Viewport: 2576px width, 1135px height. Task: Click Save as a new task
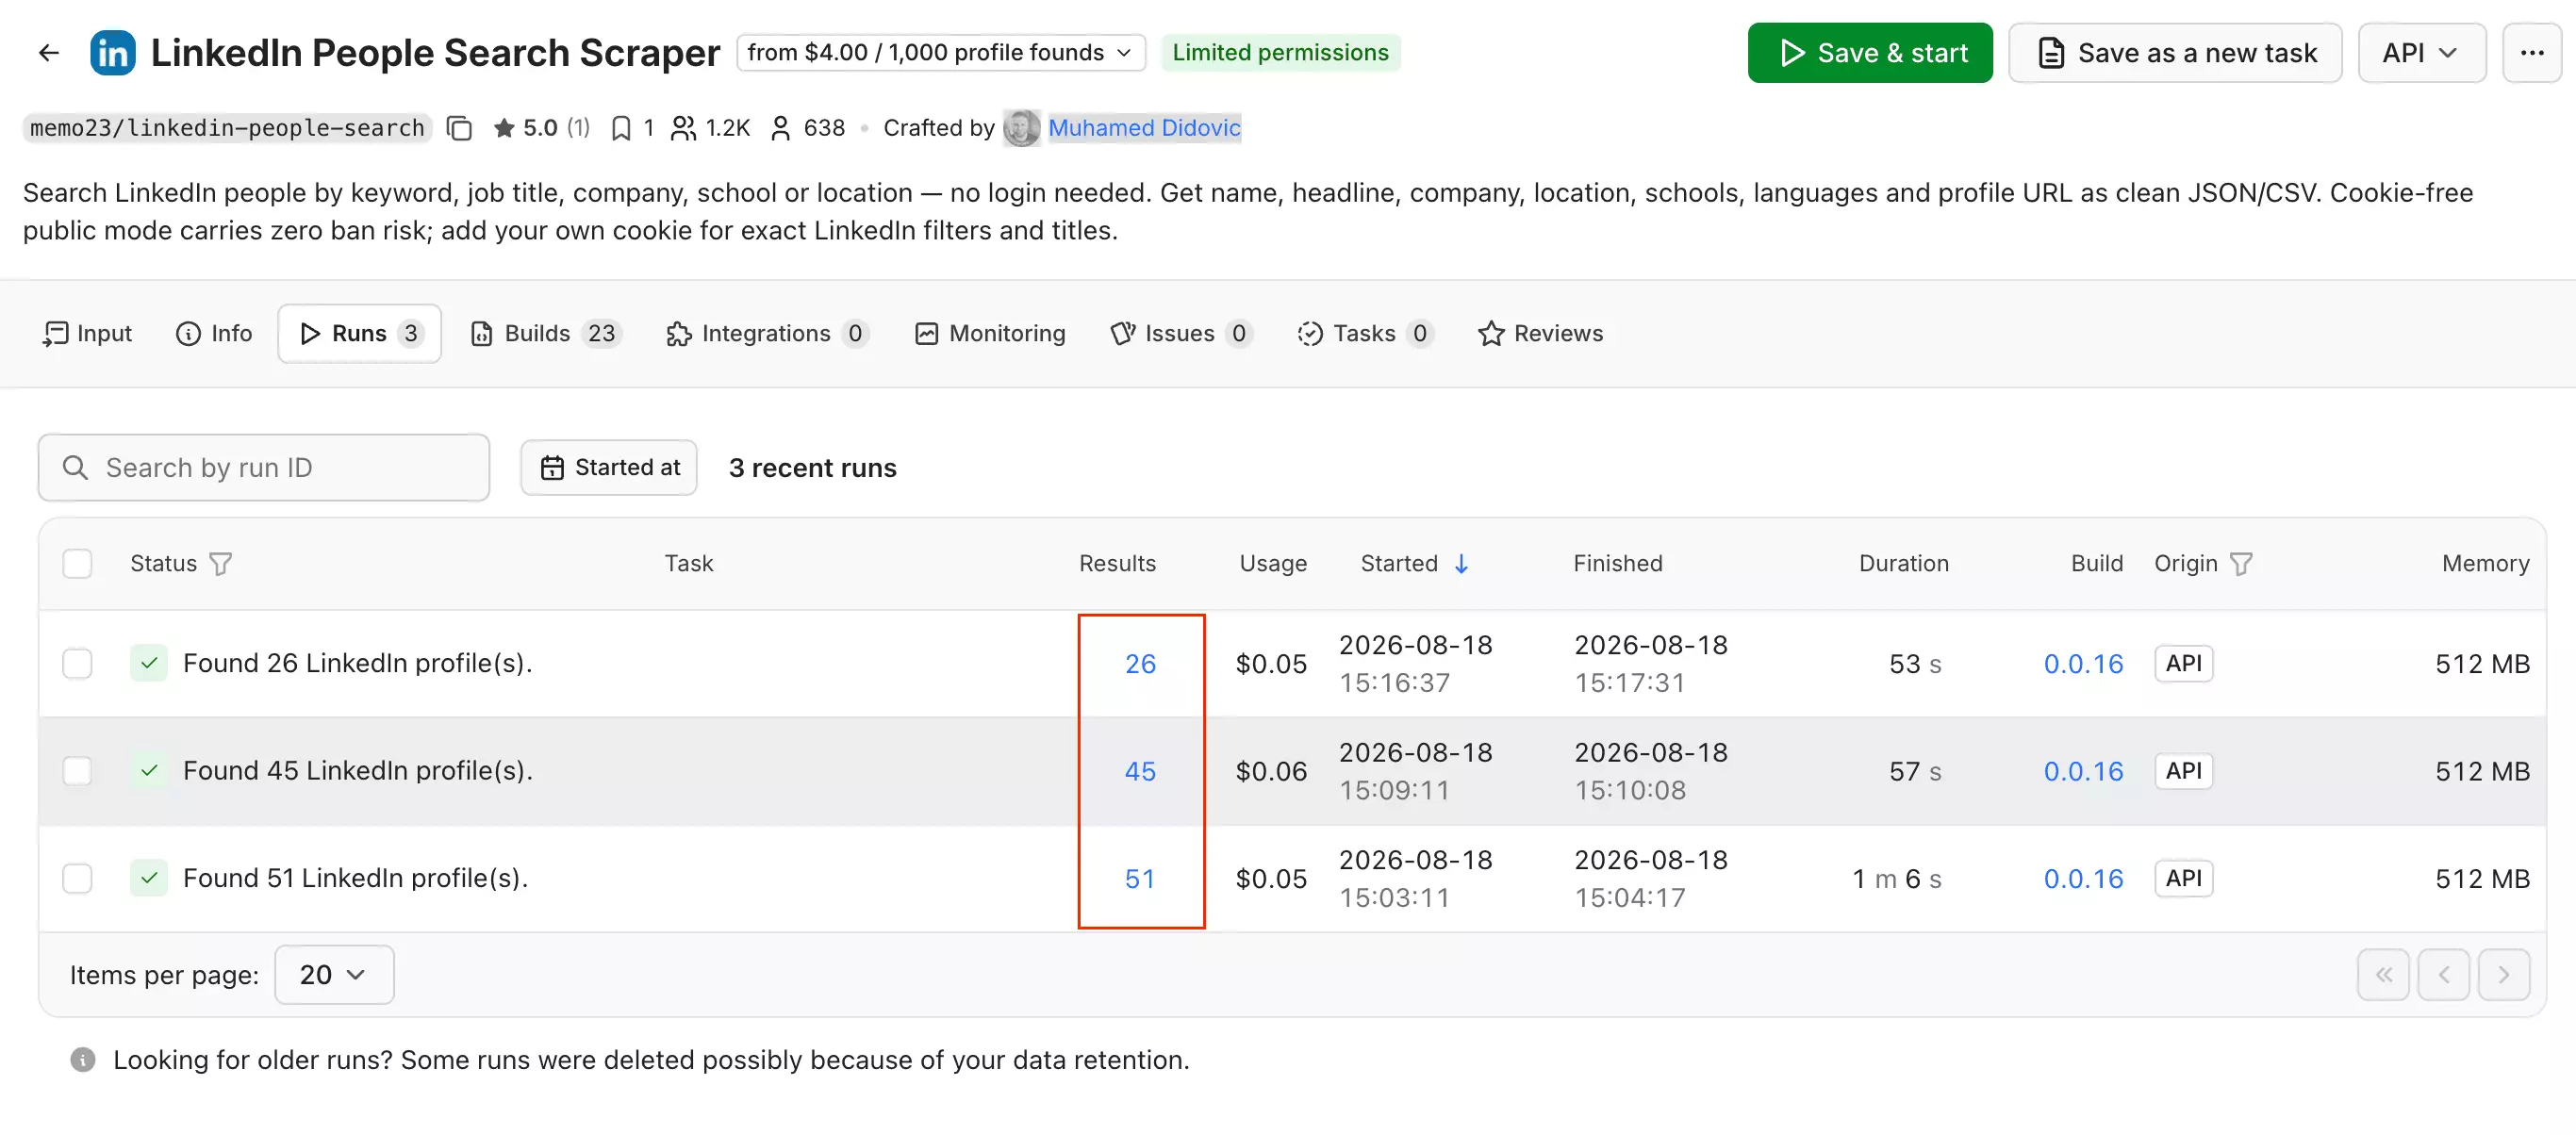[x=2175, y=53]
